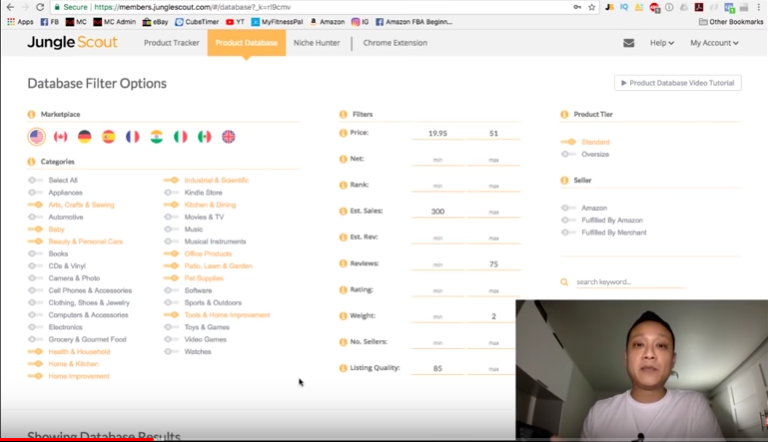
Task: Click the info icon beside Filters heading
Action: [x=343, y=114]
